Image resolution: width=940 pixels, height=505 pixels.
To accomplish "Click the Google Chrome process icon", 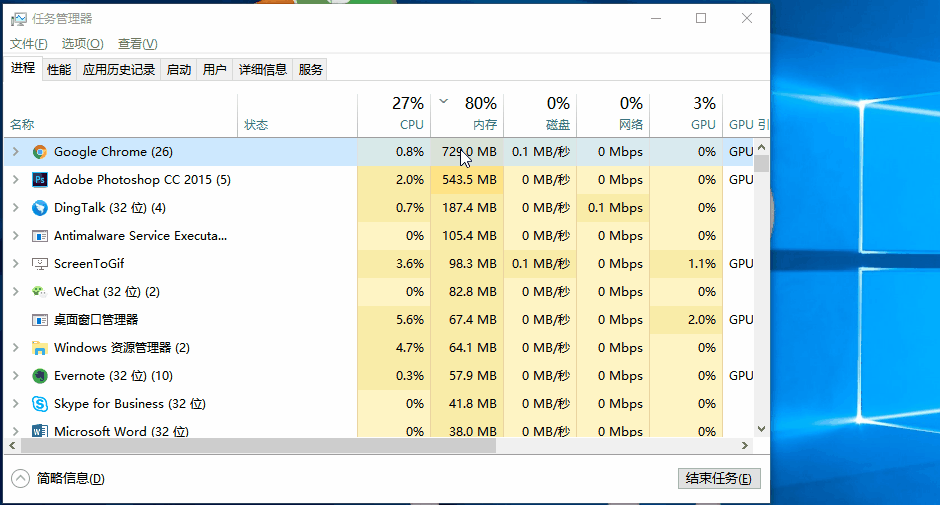I will (40, 152).
